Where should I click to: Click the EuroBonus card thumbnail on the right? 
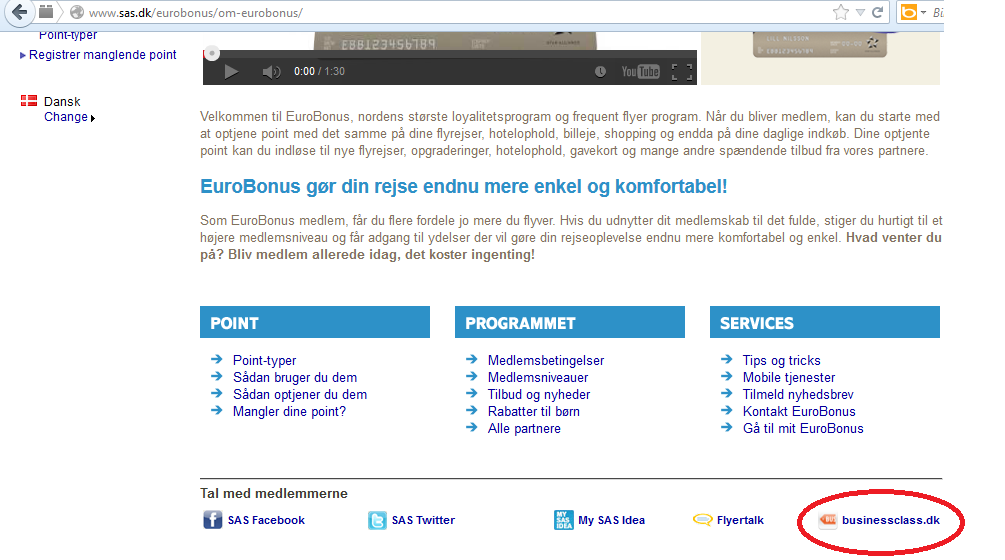pos(820,45)
